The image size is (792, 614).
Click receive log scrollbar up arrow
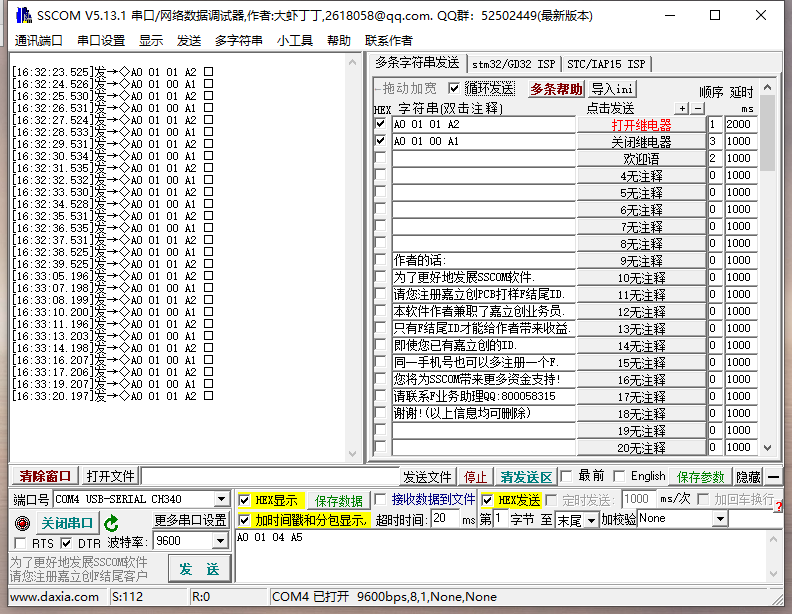[352, 63]
